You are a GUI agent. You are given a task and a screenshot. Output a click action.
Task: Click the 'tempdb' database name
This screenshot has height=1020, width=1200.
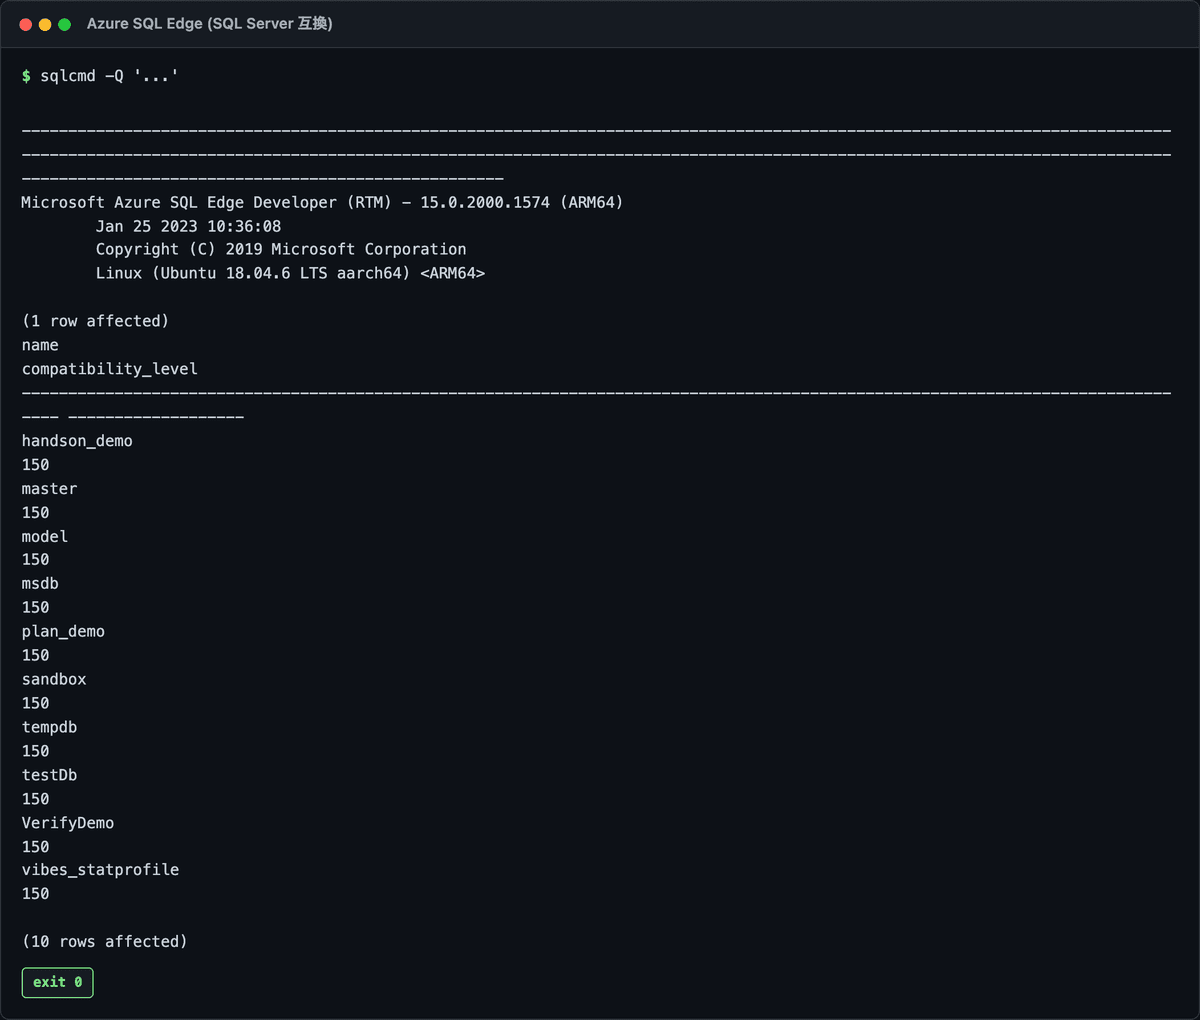(49, 728)
